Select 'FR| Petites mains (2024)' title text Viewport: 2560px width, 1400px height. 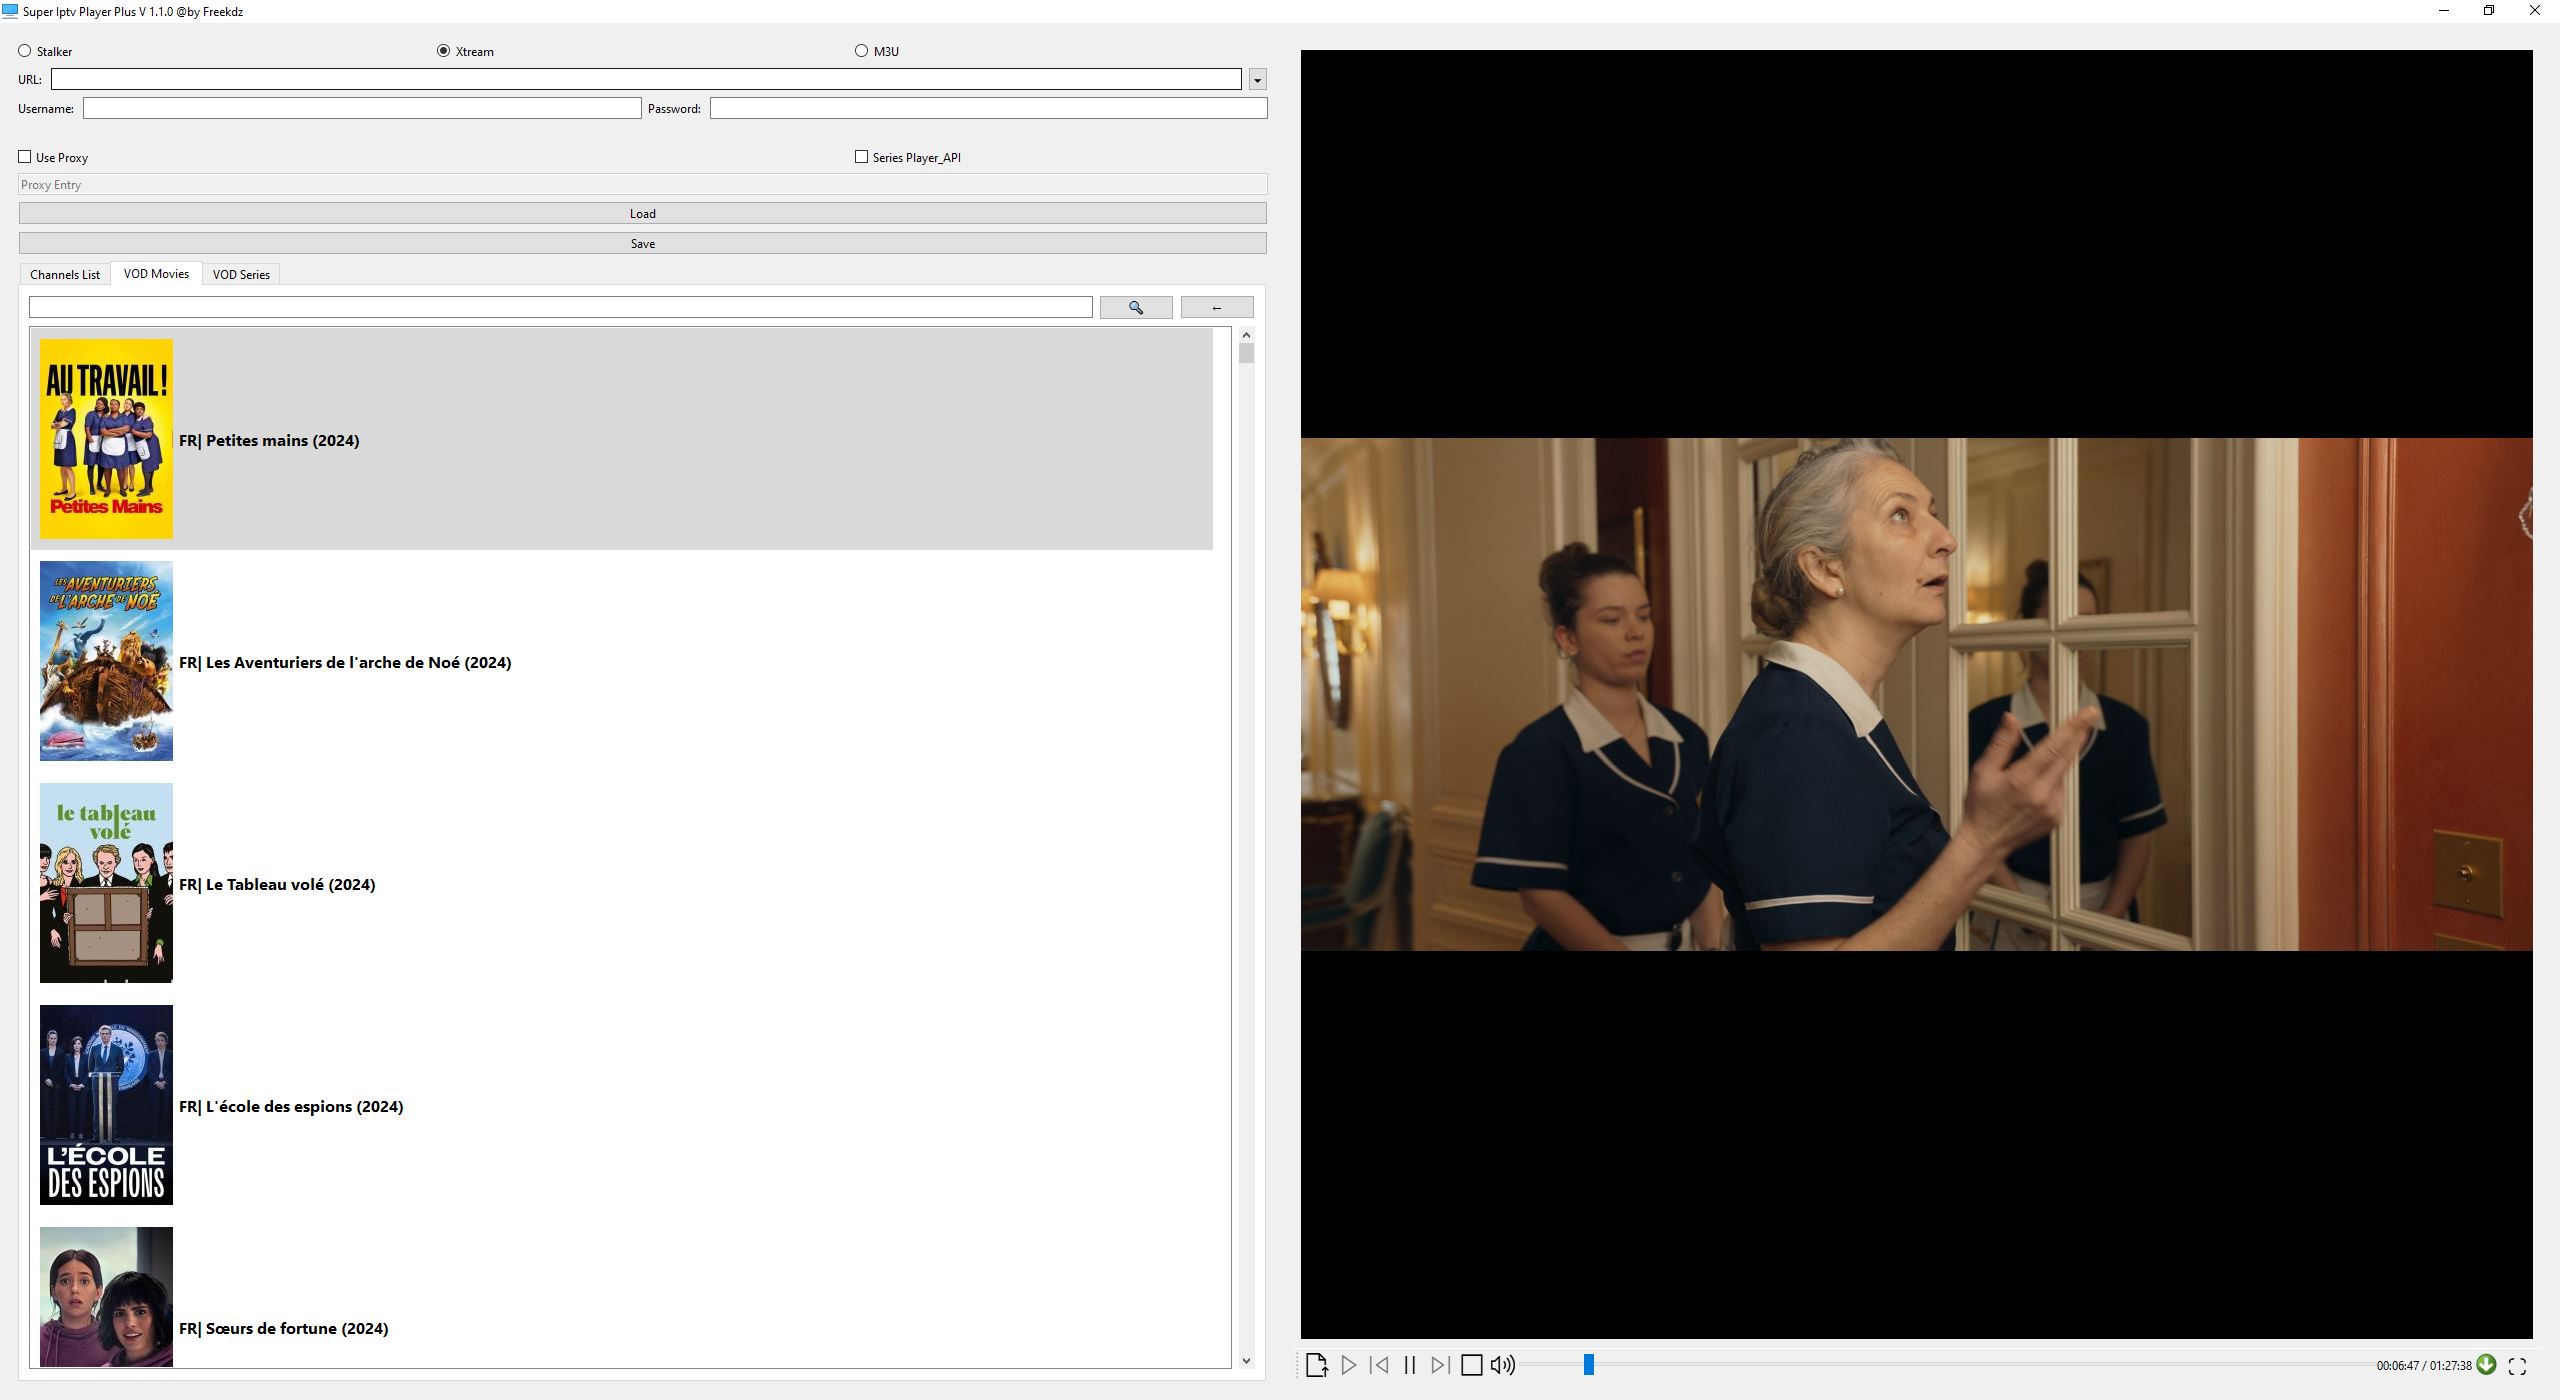(269, 441)
